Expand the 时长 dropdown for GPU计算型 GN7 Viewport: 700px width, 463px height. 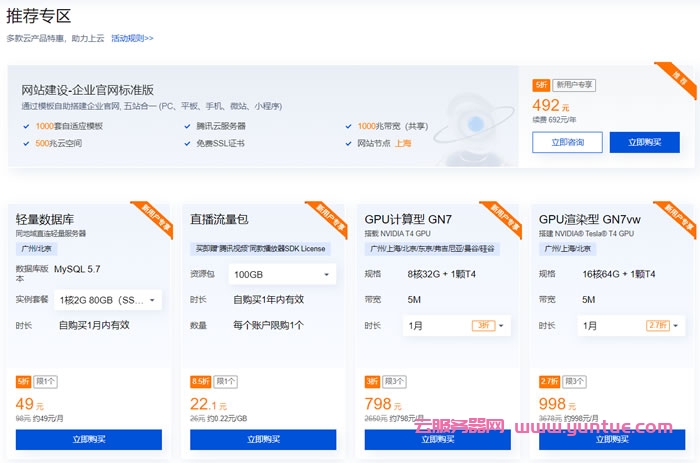(x=457, y=325)
